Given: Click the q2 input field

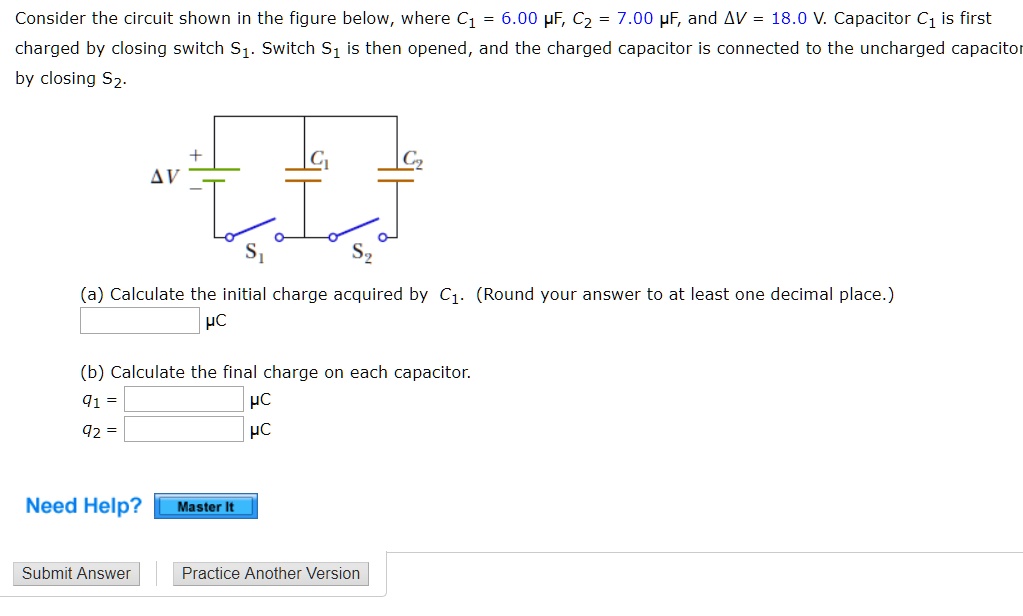Looking at the screenshot, I should click(x=183, y=429).
